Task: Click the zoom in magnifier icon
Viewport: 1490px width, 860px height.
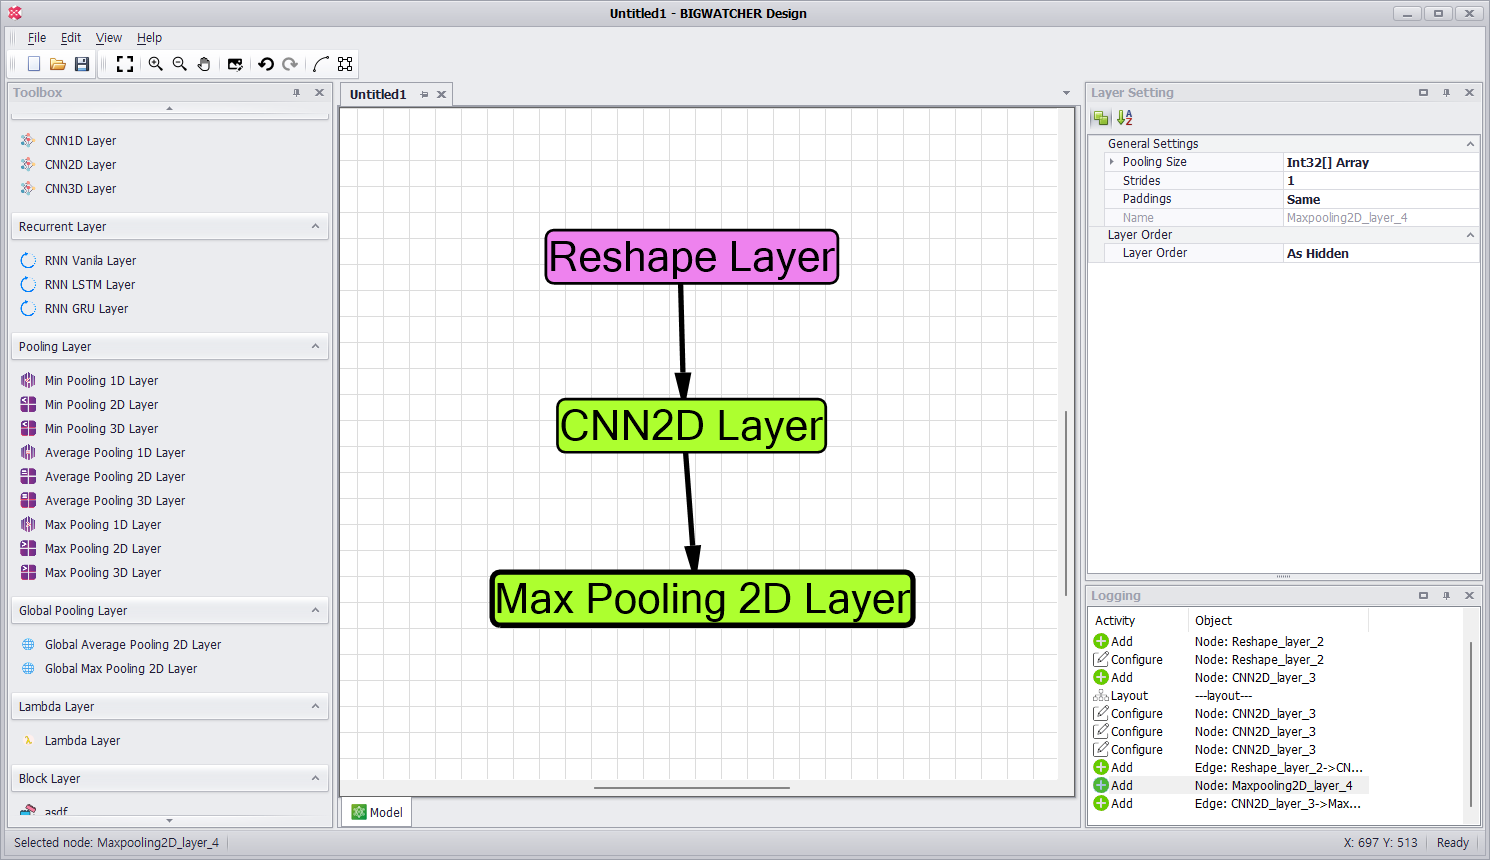Action: (x=156, y=64)
